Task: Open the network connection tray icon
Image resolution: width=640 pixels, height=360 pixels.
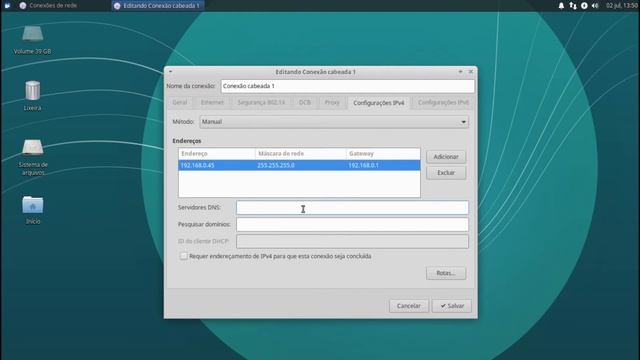Action: pyautogui.click(x=573, y=6)
